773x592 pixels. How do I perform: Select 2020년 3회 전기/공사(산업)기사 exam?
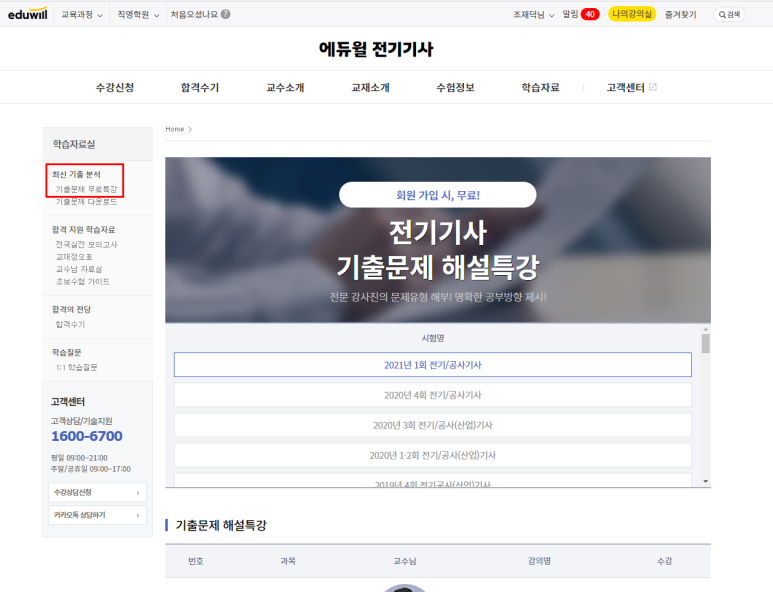[x=433, y=425]
